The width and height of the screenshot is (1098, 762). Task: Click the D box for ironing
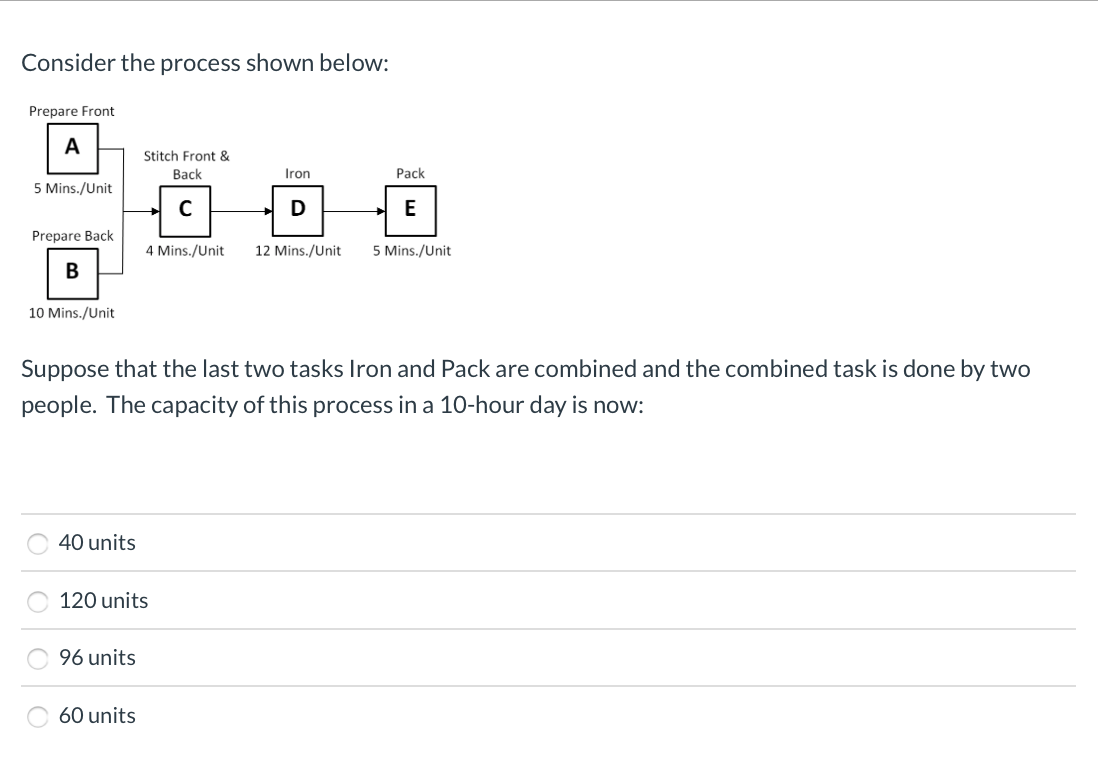click(297, 209)
